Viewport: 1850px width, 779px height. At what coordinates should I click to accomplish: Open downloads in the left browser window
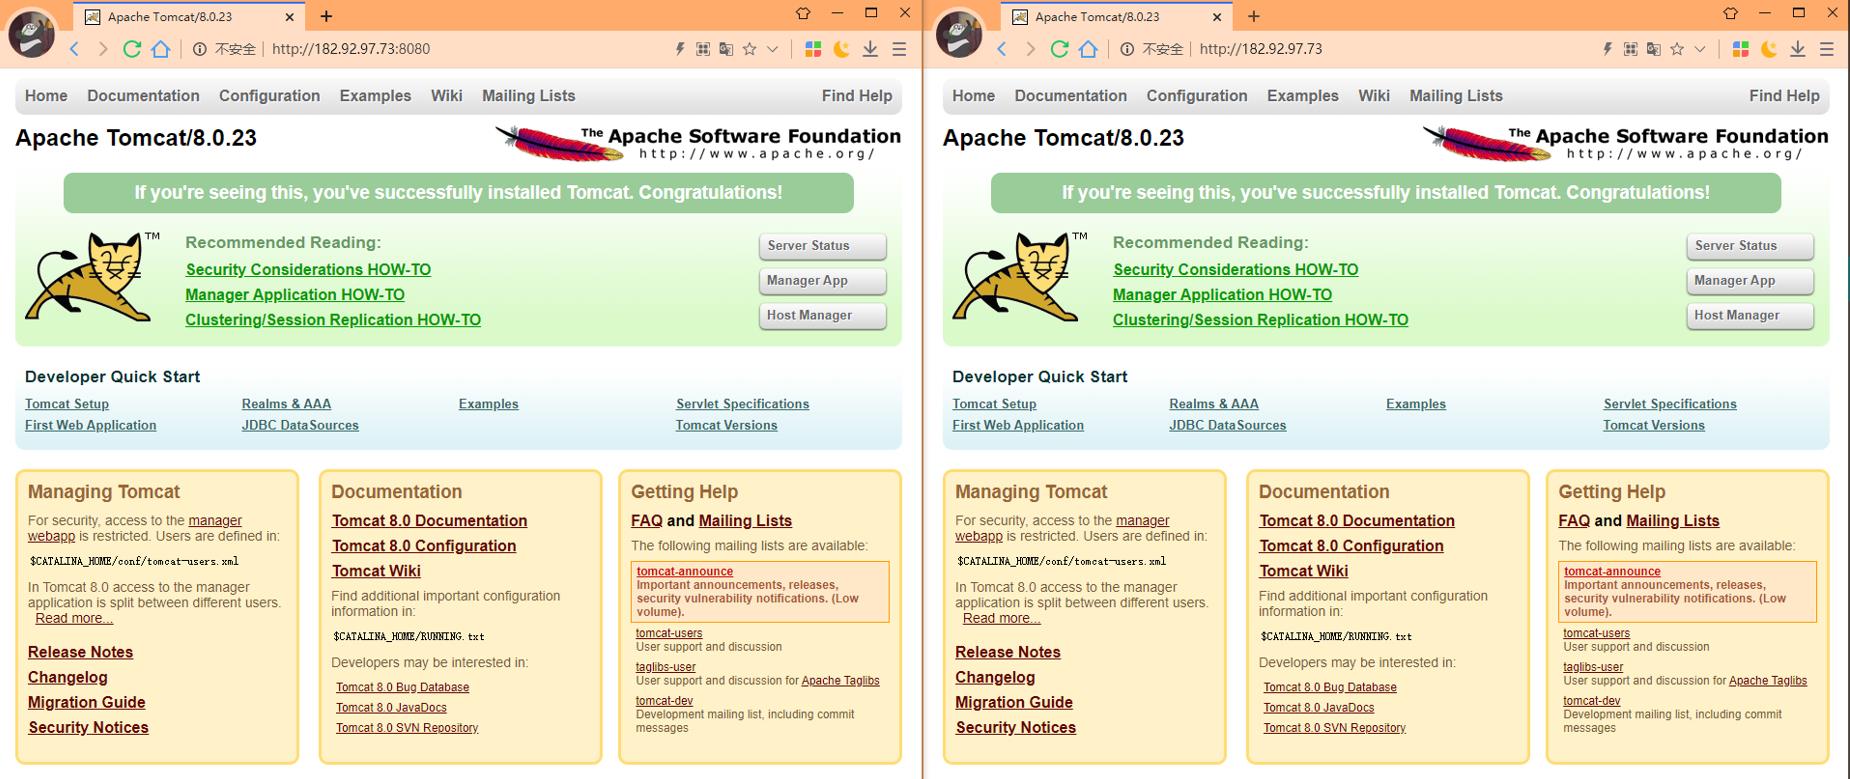coord(870,49)
